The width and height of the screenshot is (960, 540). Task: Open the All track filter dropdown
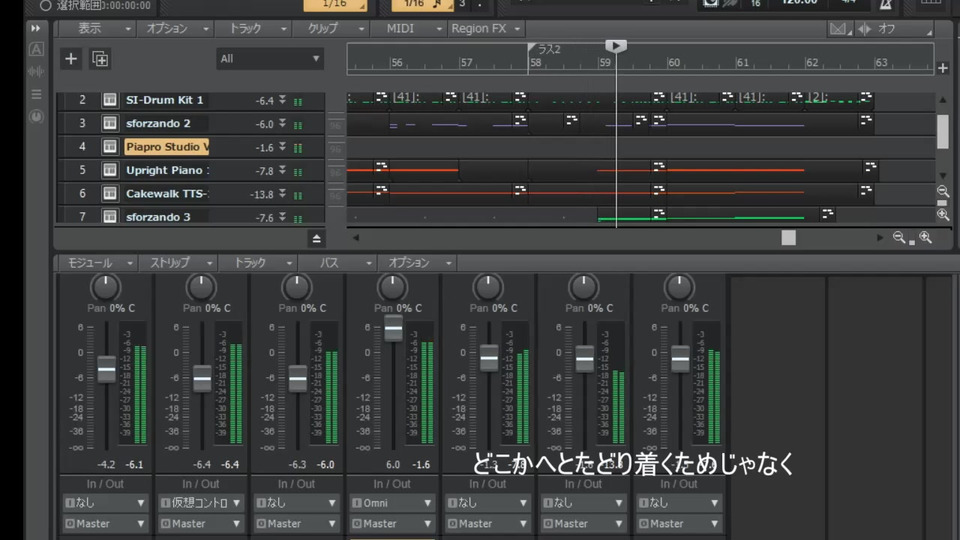(270, 59)
